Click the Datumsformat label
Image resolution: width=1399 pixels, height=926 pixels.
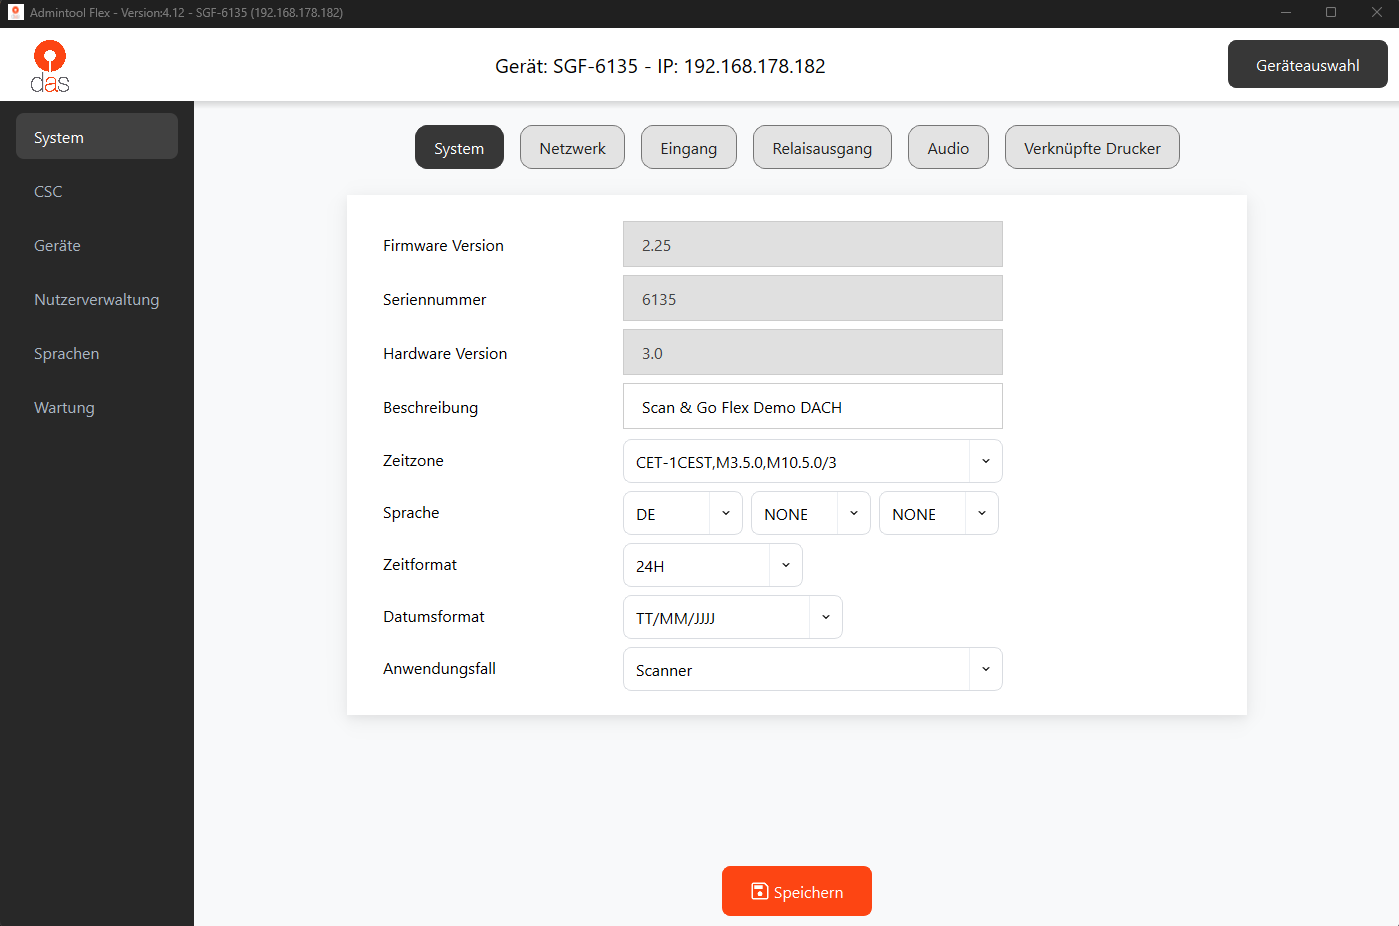[434, 616]
